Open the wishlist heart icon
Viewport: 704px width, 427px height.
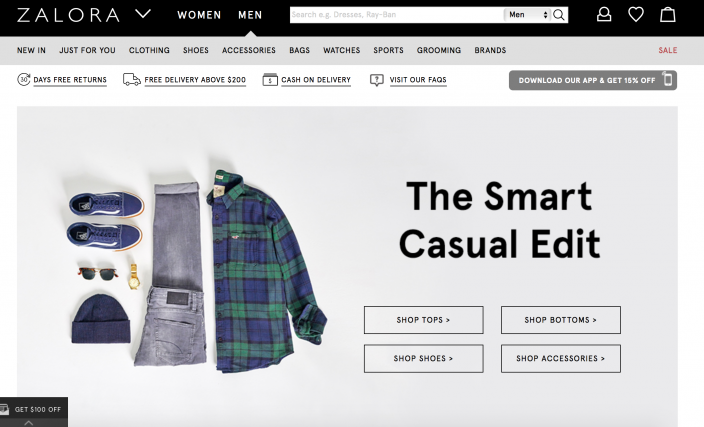tap(636, 14)
